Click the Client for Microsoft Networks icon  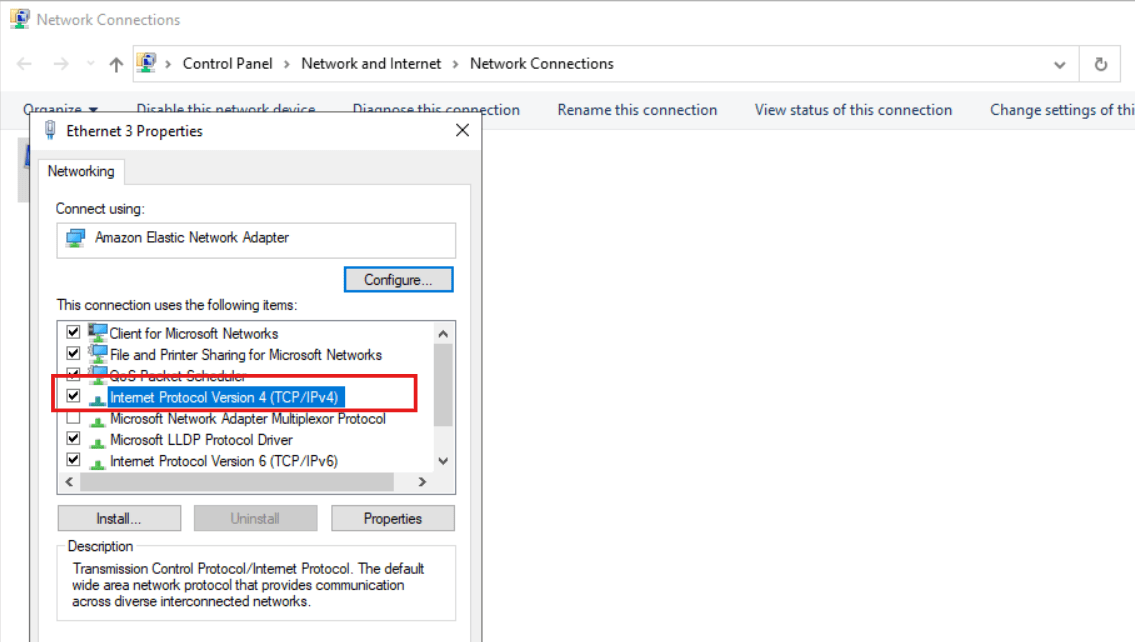(97, 332)
